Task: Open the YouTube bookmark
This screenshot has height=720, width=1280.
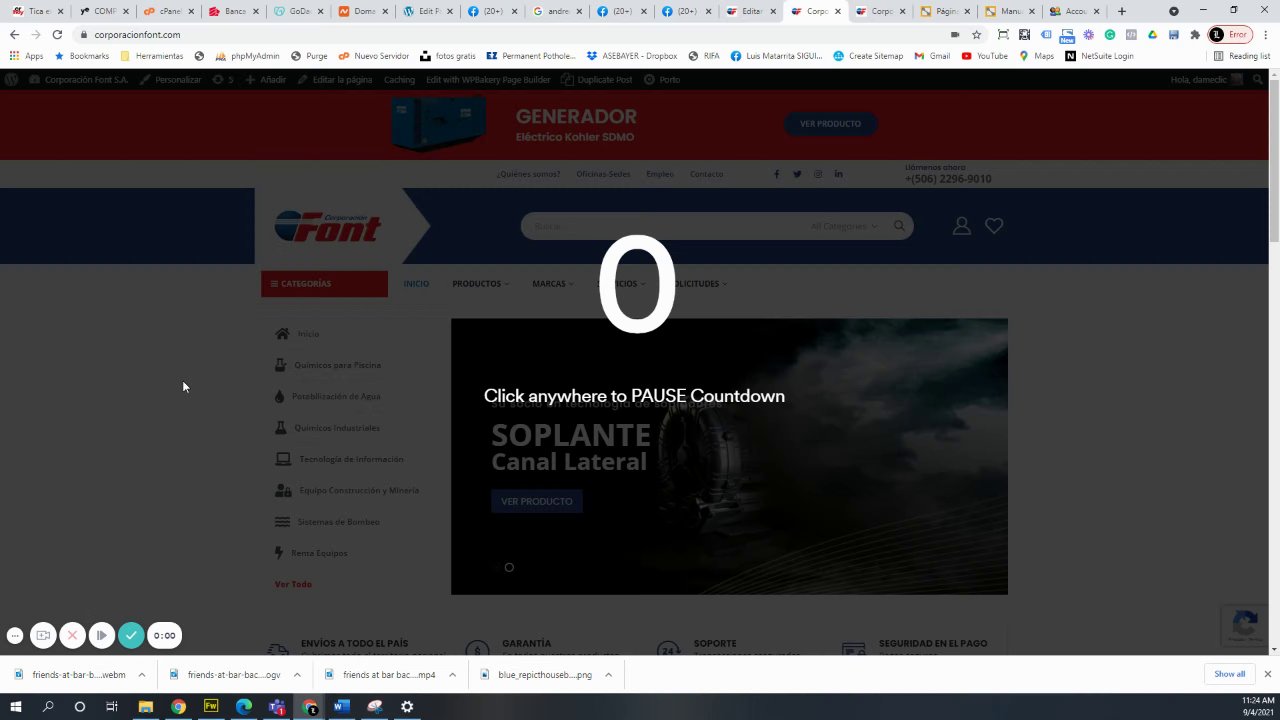Action: [x=984, y=56]
